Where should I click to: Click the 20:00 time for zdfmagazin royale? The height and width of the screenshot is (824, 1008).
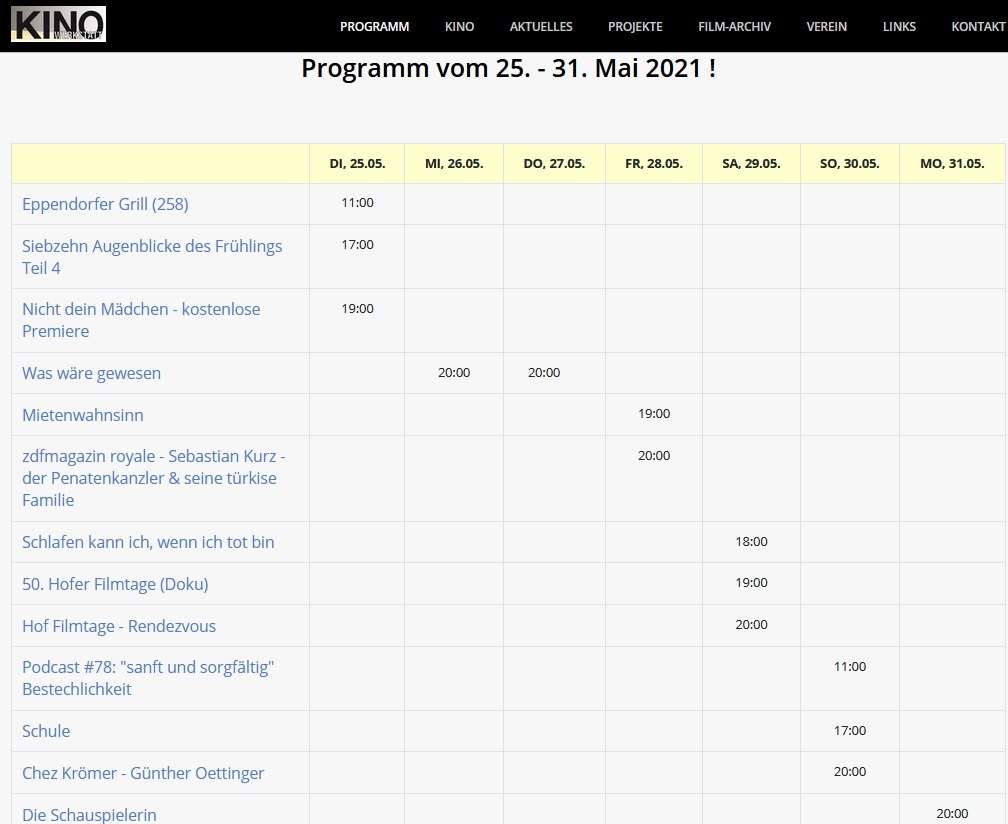pos(654,455)
